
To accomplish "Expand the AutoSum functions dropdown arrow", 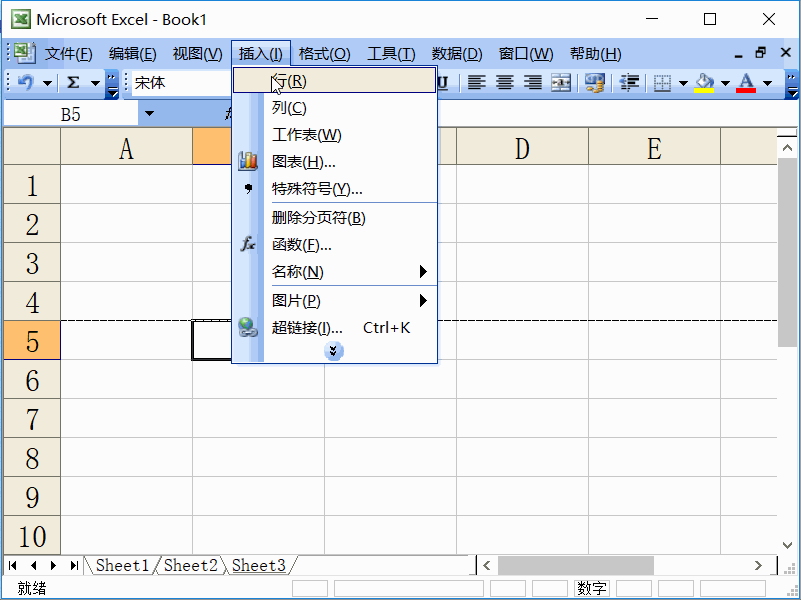I will pos(96,83).
